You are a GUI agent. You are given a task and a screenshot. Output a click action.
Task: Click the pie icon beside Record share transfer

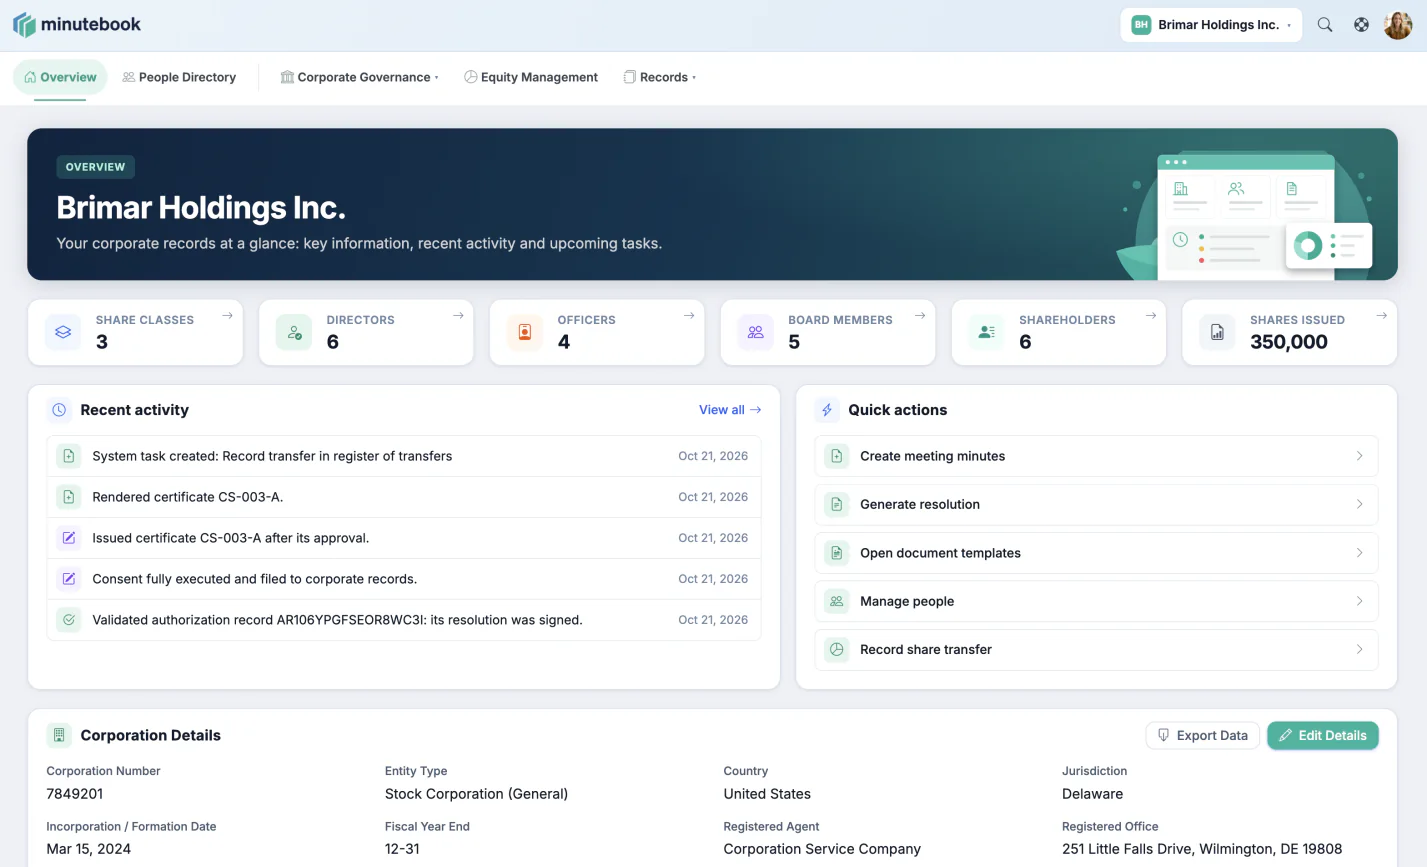[x=837, y=649]
